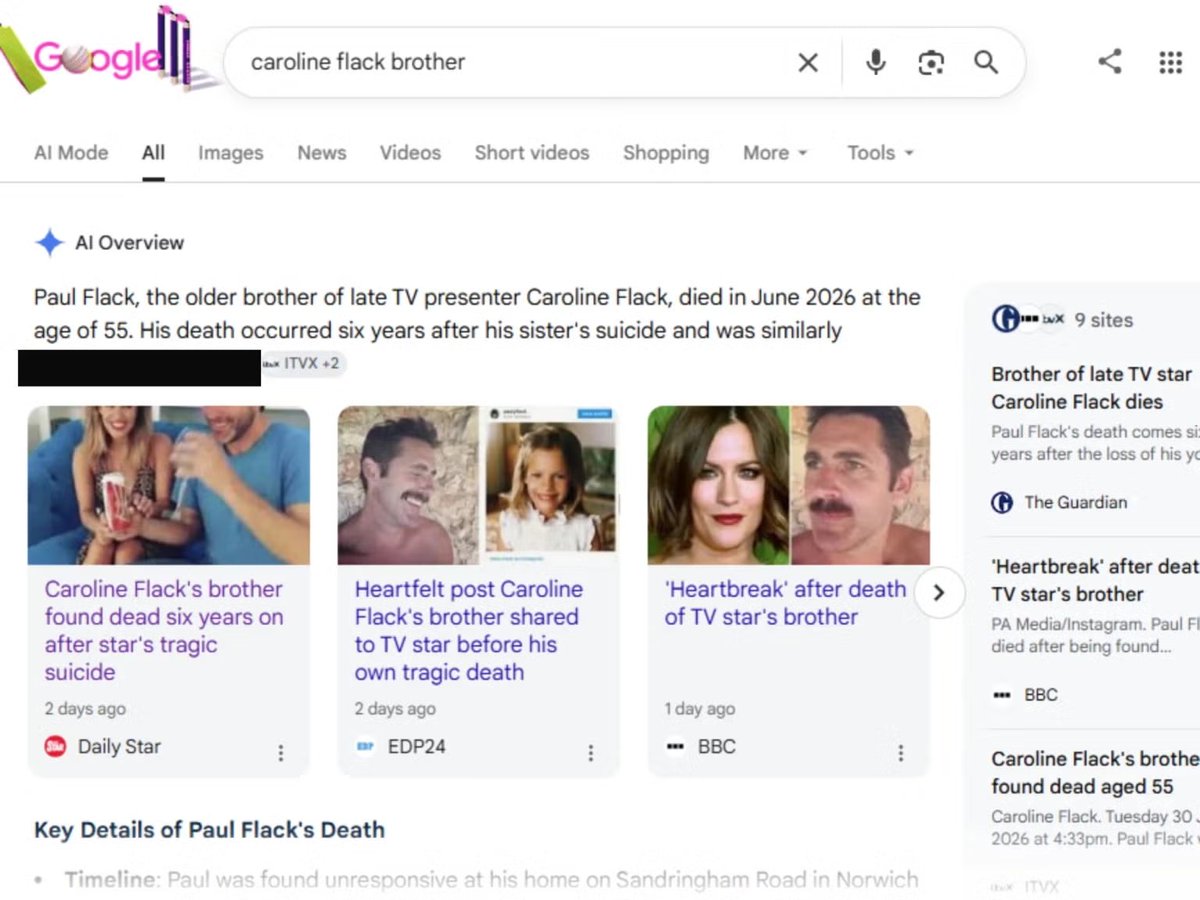Open 'Heartfelt post Caroline Flack's brother shared' article
1200x900 pixels.
(468, 630)
